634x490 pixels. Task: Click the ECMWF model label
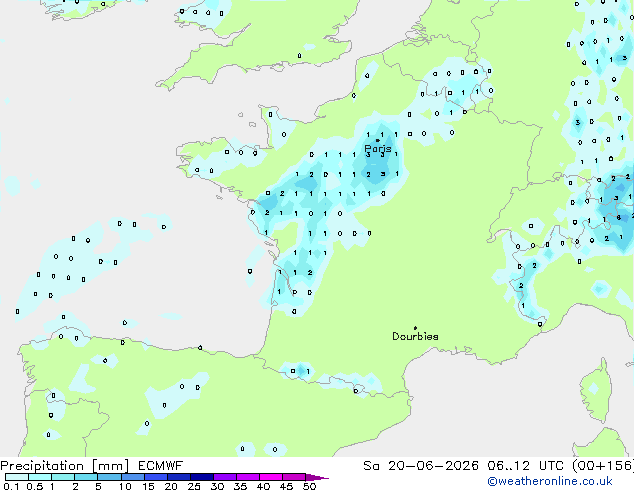161,466
